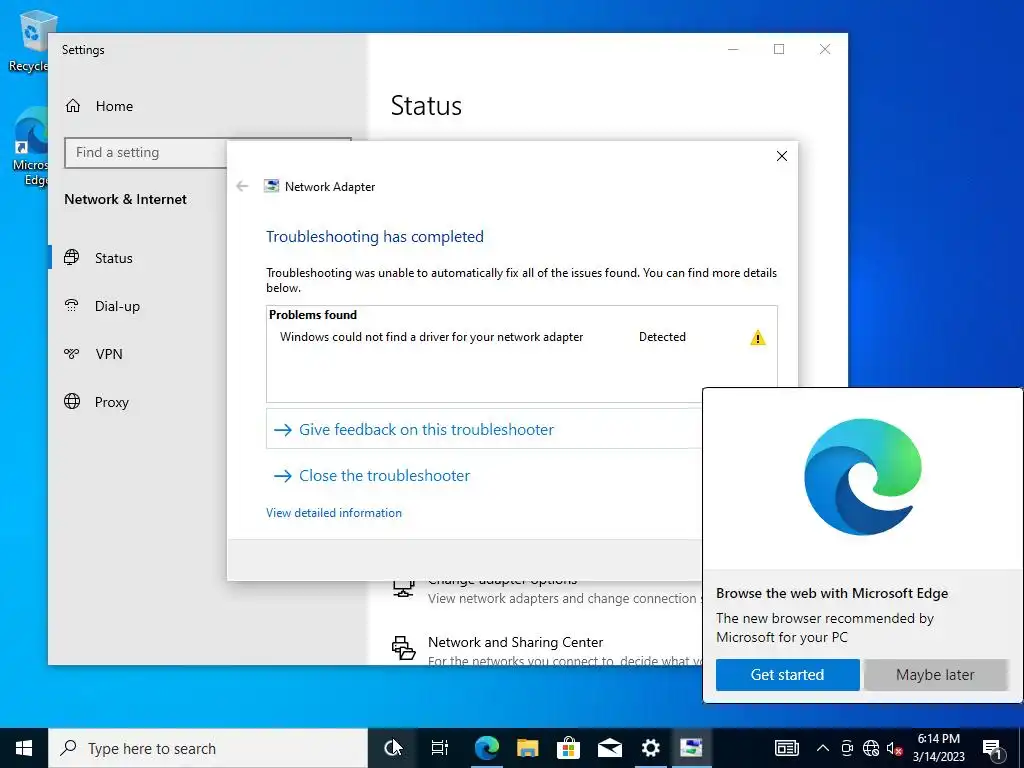Click the Change adapter options monitor icon
This screenshot has width=1024, height=768.
(403, 588)
